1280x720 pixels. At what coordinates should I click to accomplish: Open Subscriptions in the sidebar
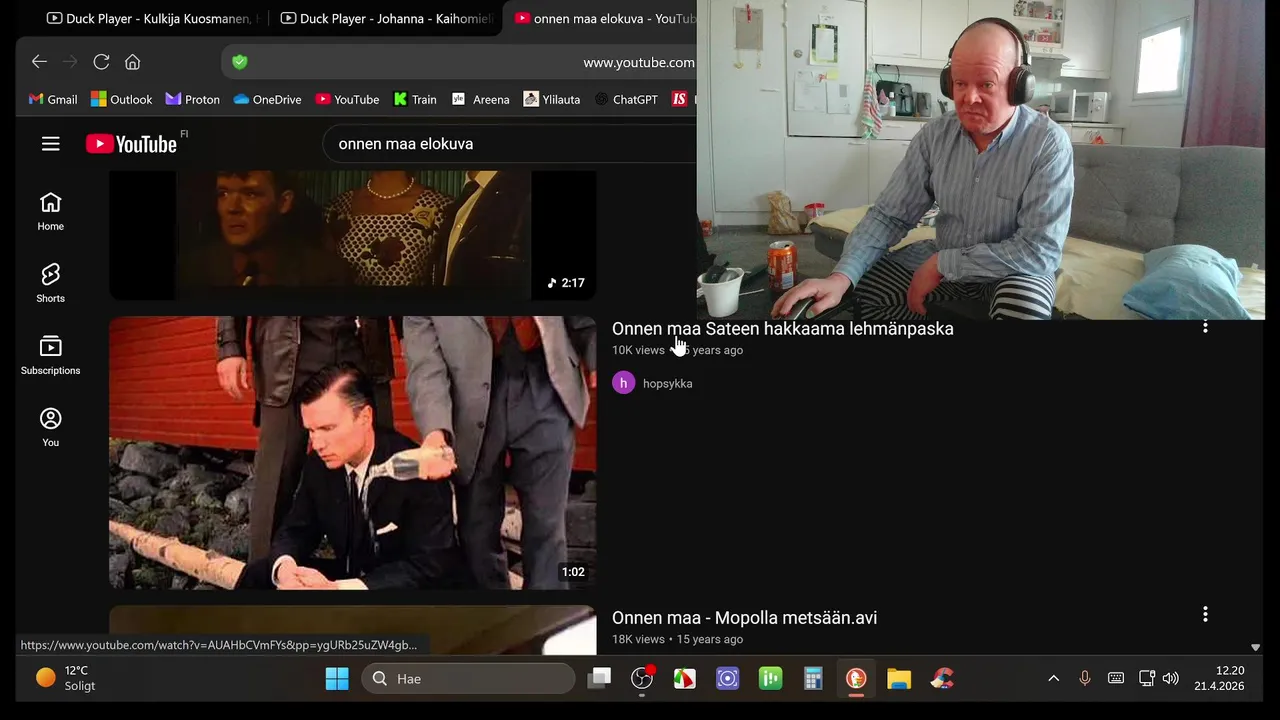[x=50, y=356]
